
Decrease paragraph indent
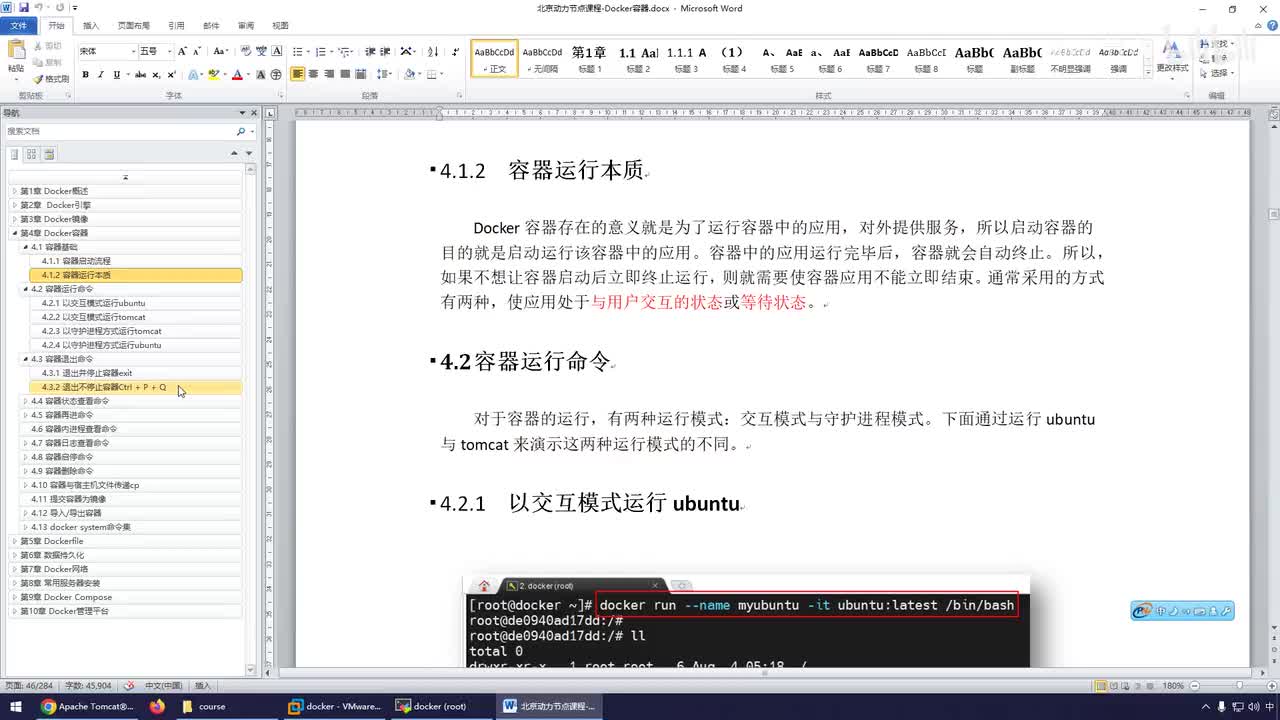click(370, 51)
